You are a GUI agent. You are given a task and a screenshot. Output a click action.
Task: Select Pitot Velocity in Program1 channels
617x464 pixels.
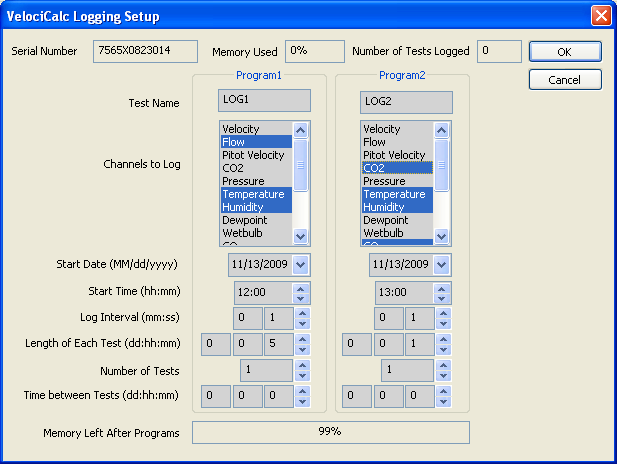tap(256, 155)
